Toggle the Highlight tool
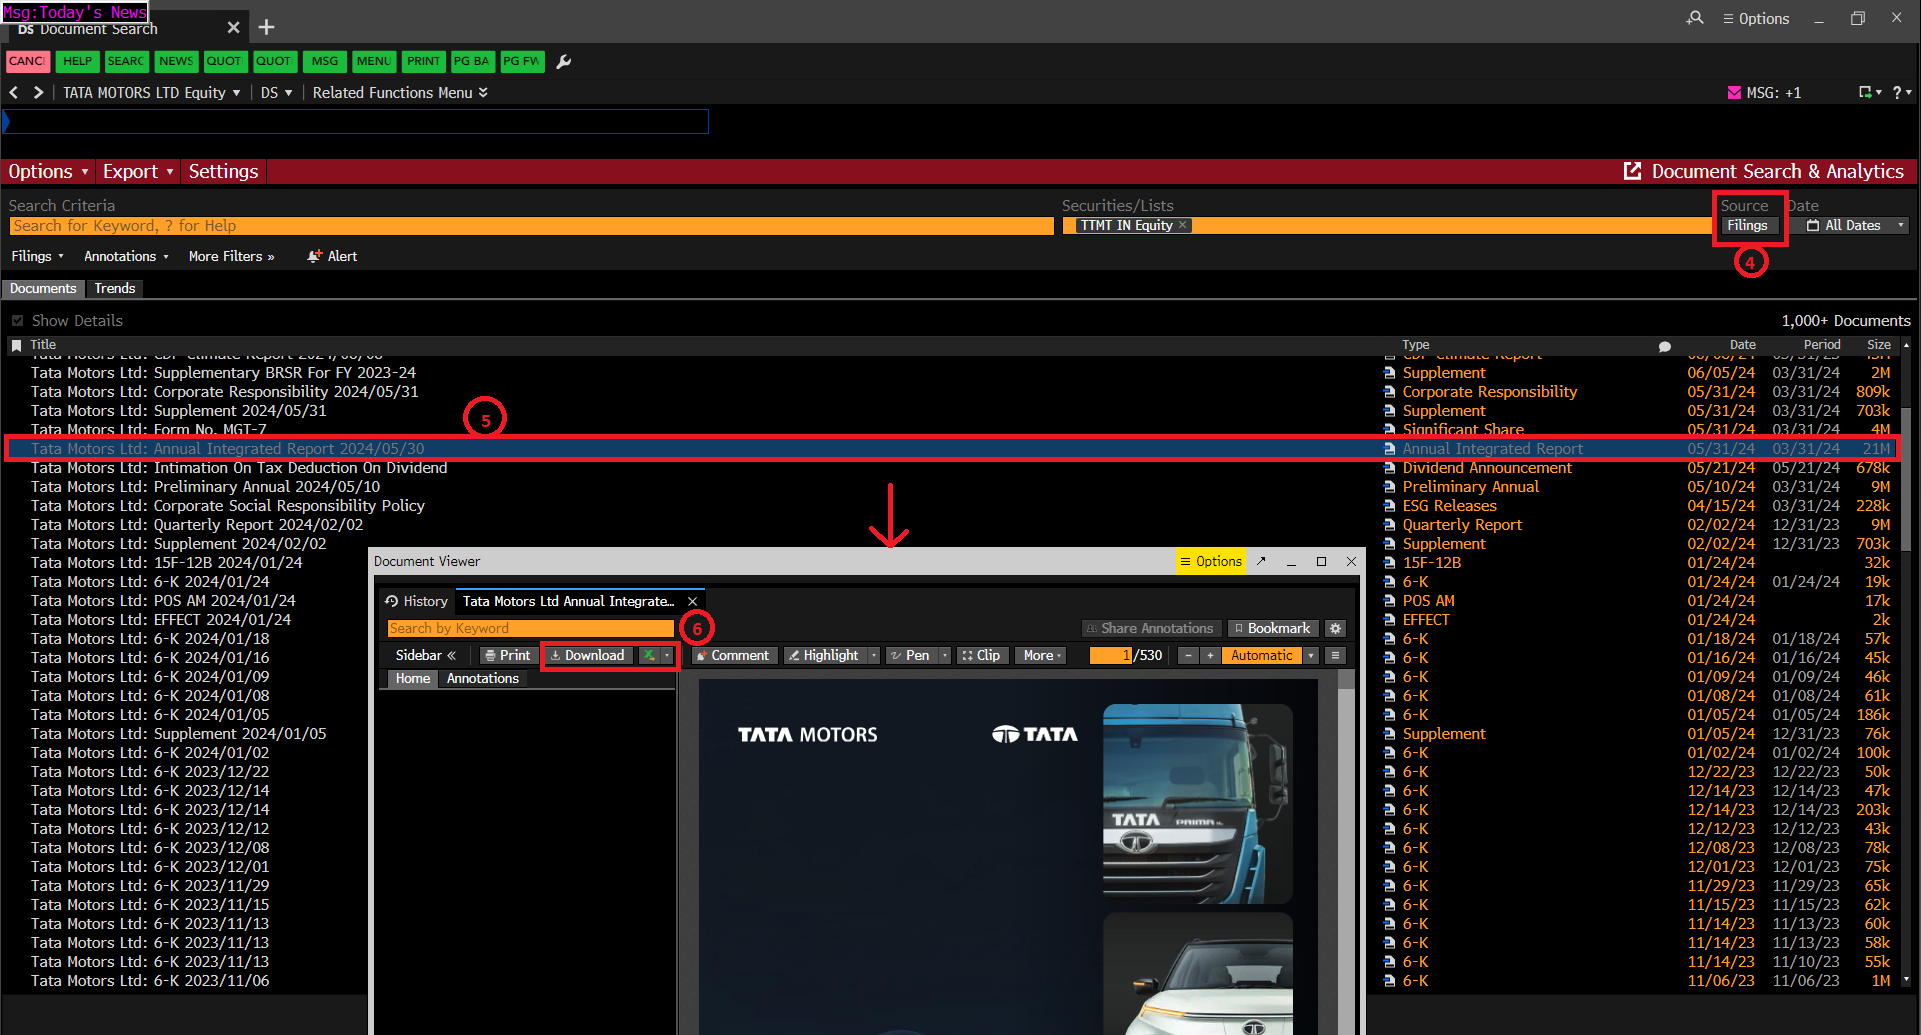Viewport: 1921px width, 1035px height. [x=823, y=655]
